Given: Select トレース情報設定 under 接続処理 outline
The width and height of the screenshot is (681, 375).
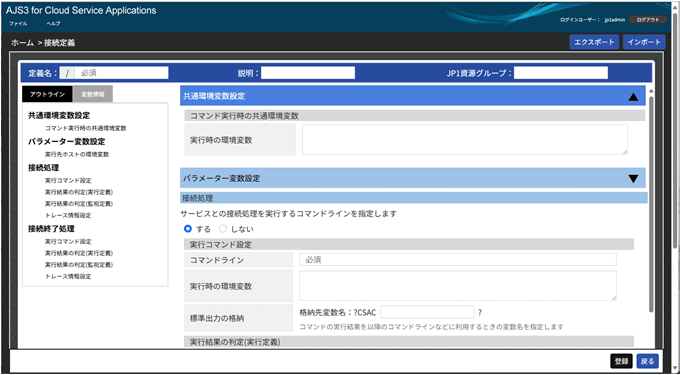Looking at the screenshot, I should pos(68,216).
